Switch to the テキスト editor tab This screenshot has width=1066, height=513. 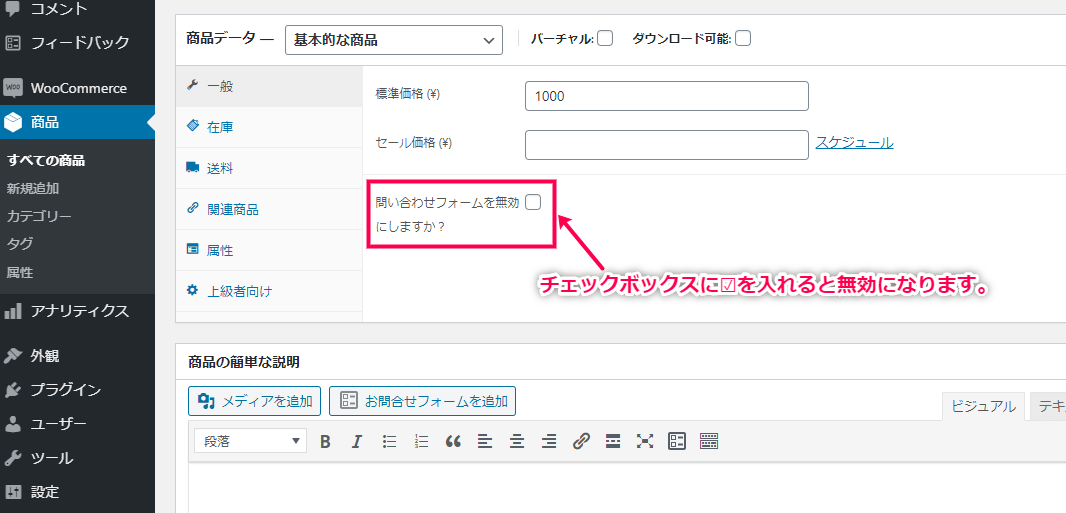1048,407
